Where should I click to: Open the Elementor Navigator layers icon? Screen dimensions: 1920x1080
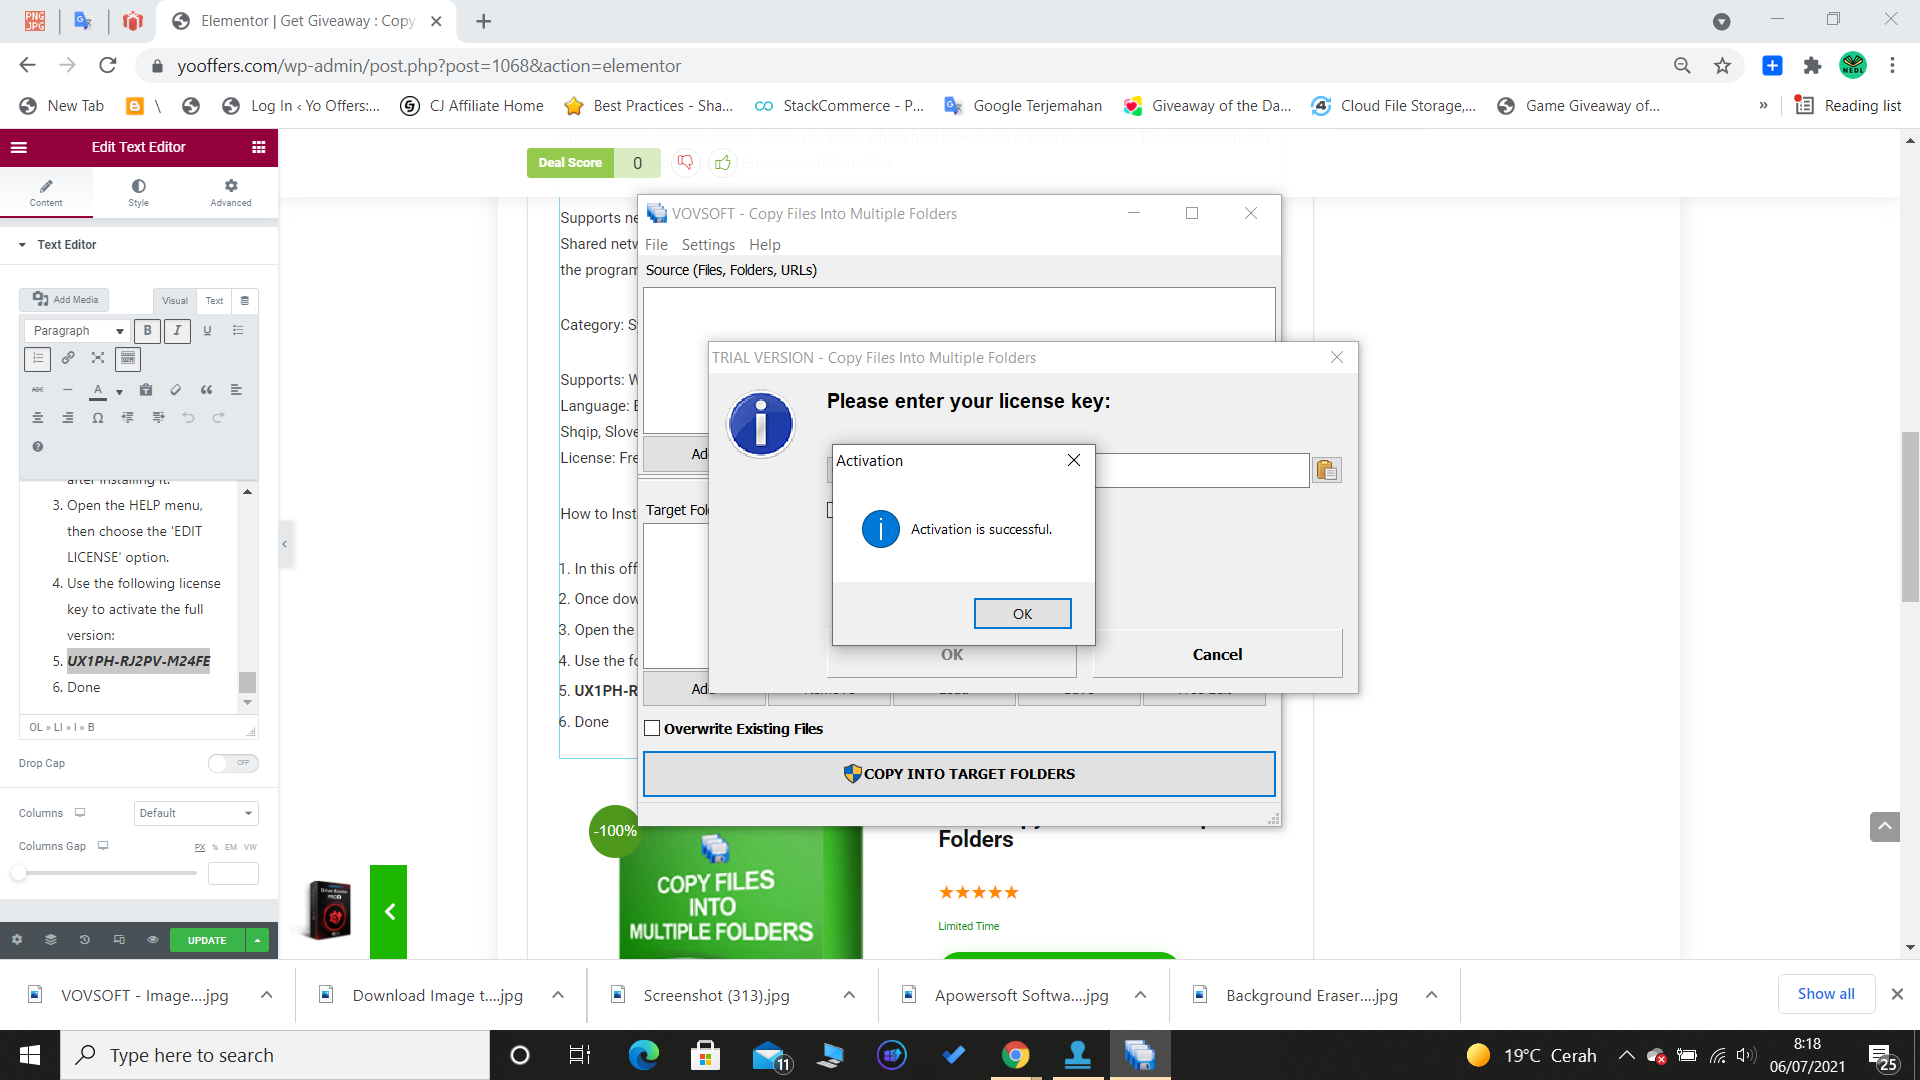[51, 940]
